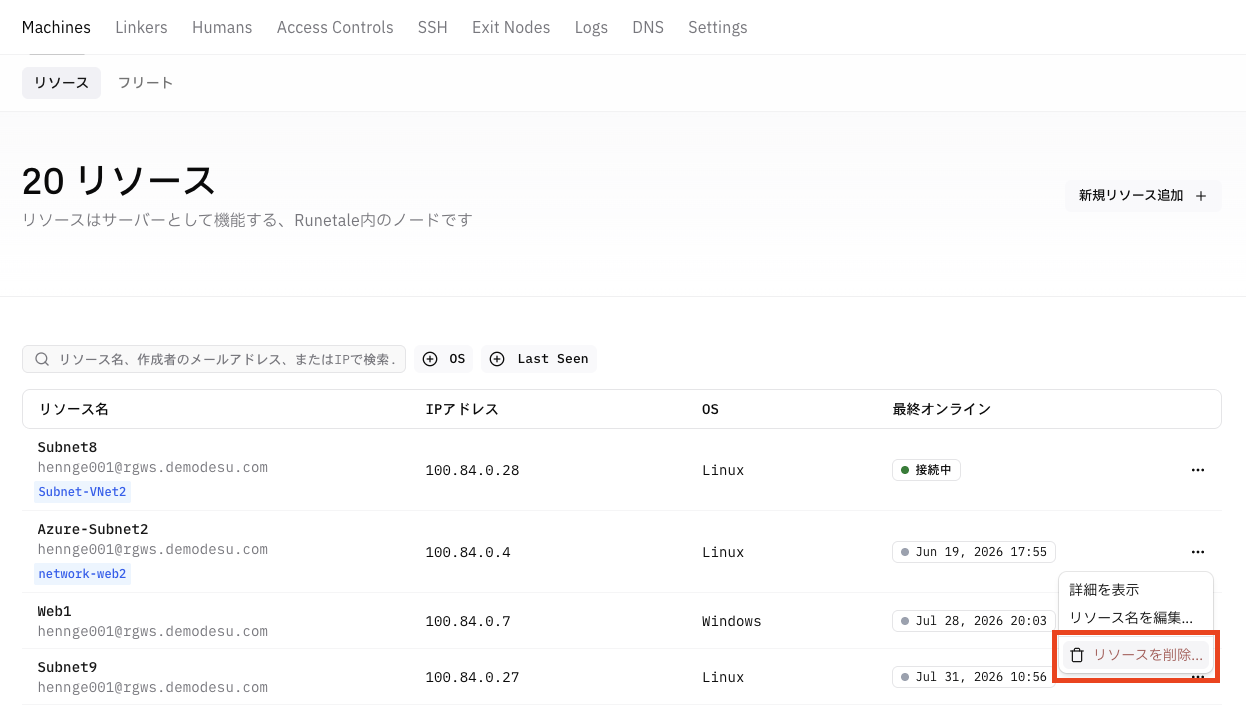The height and width of the screenshot is (715, 1246).
Task: Click the Windows OS cell for Web1
Action: [732, 621]
